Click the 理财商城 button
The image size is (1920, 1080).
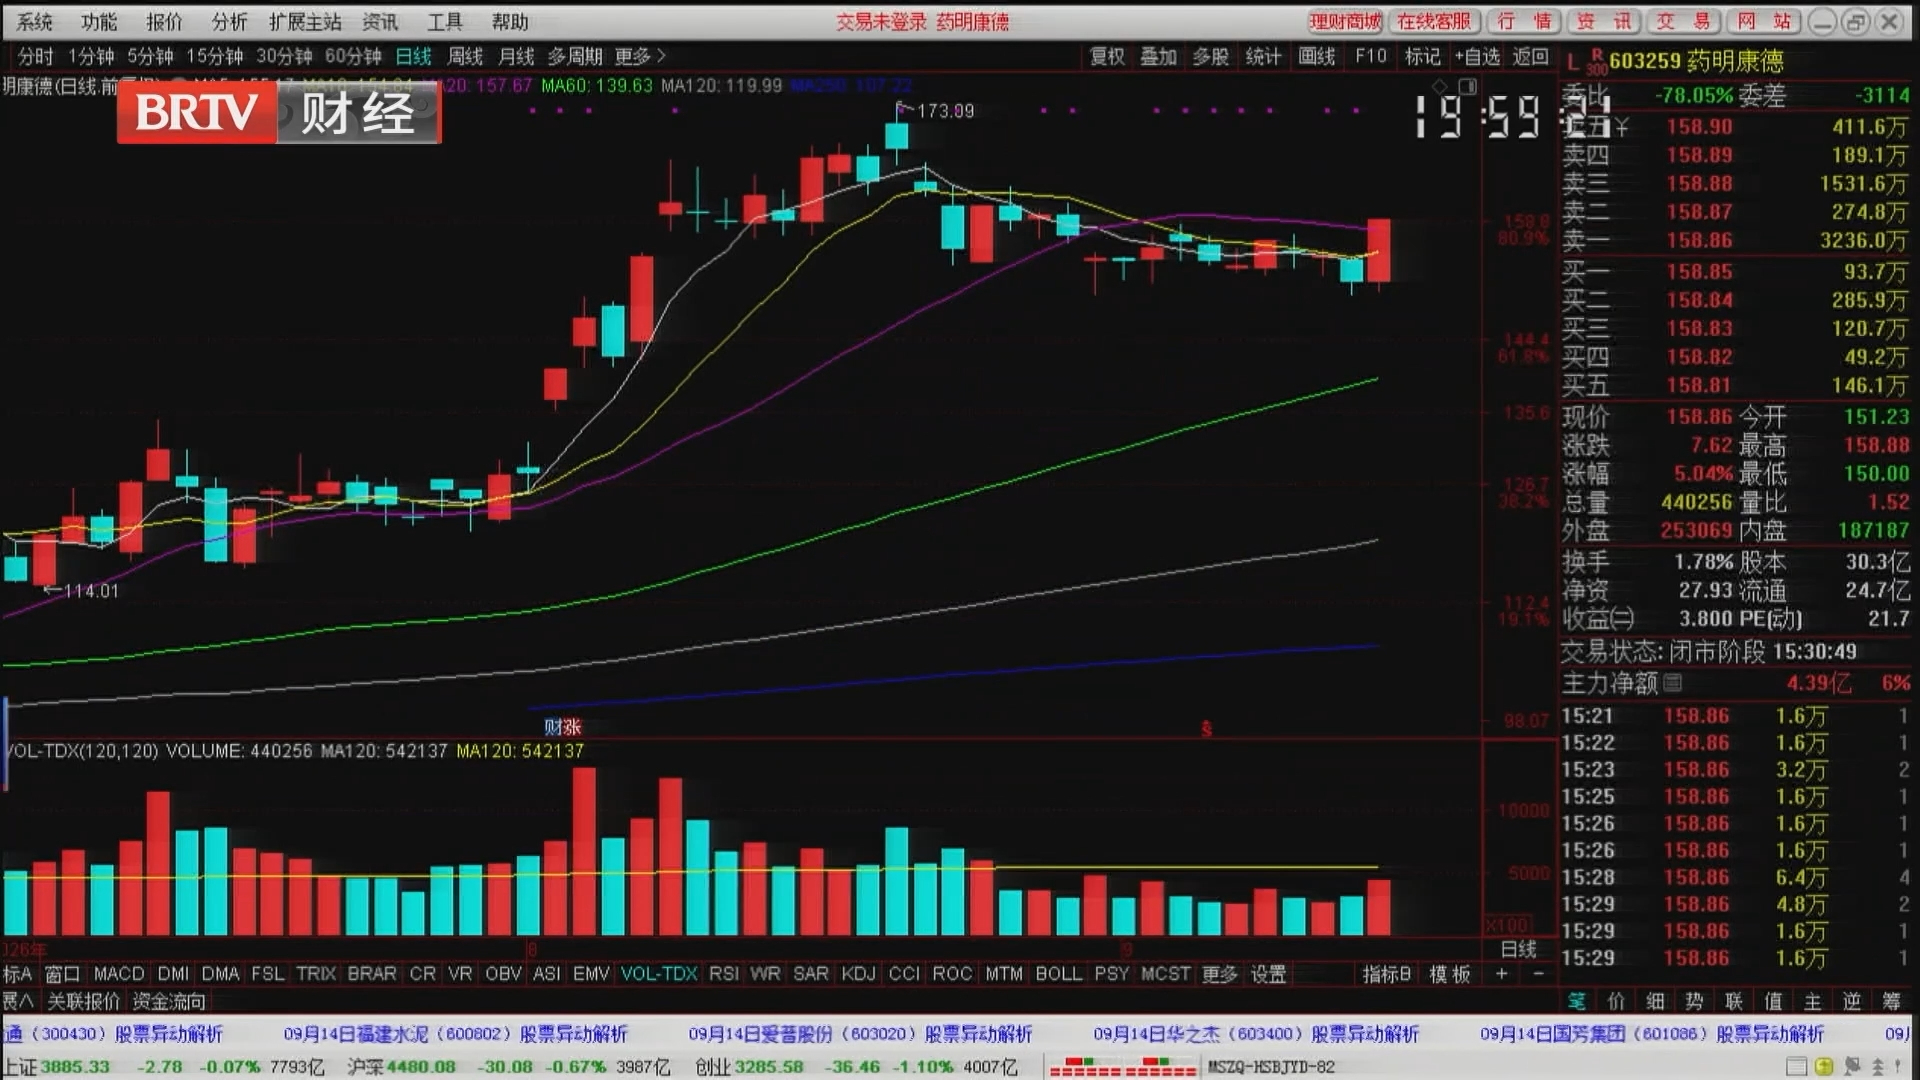click(1345, 22)
